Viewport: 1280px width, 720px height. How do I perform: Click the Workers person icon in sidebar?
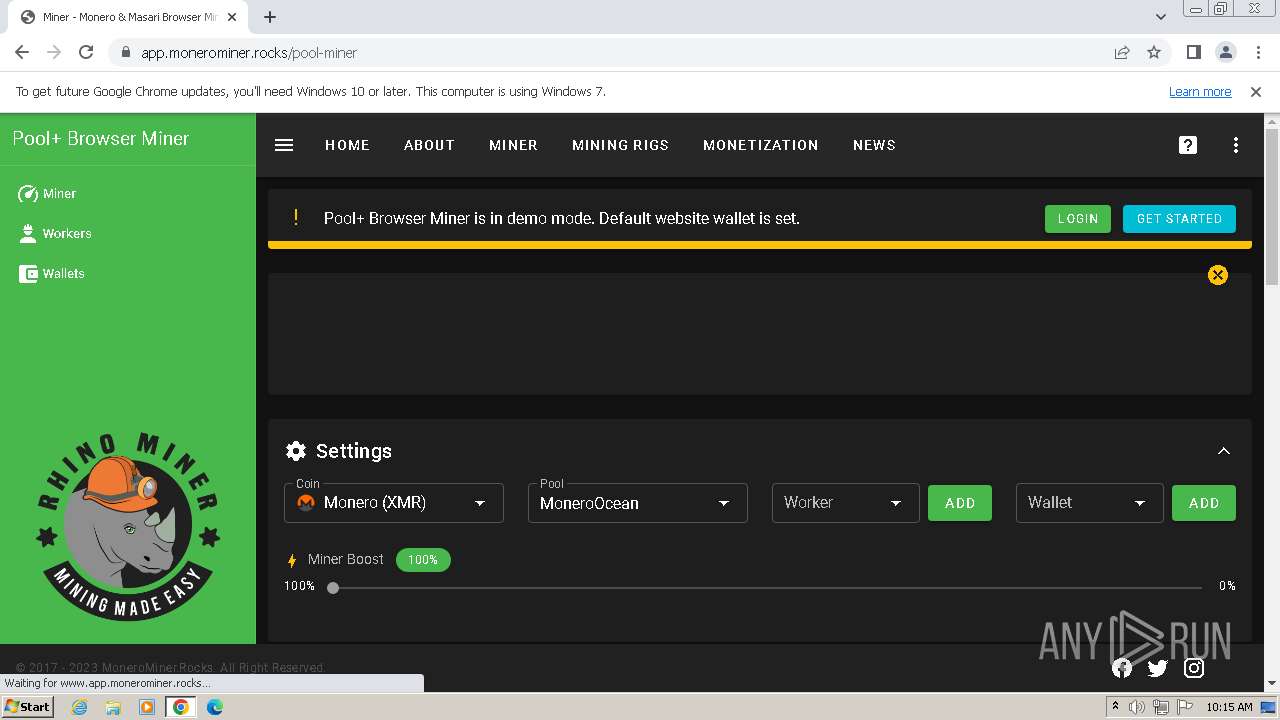(x=28, y=233)
